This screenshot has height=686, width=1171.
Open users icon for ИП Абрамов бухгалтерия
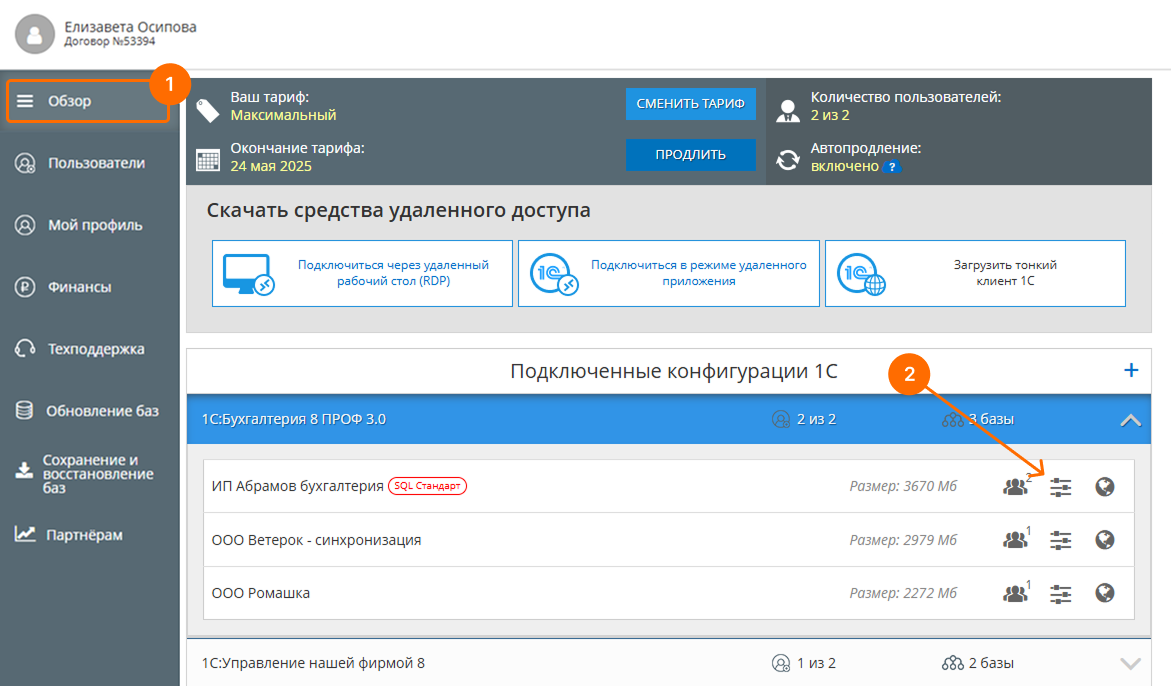pyautogui.click(x=1016, y=486)
